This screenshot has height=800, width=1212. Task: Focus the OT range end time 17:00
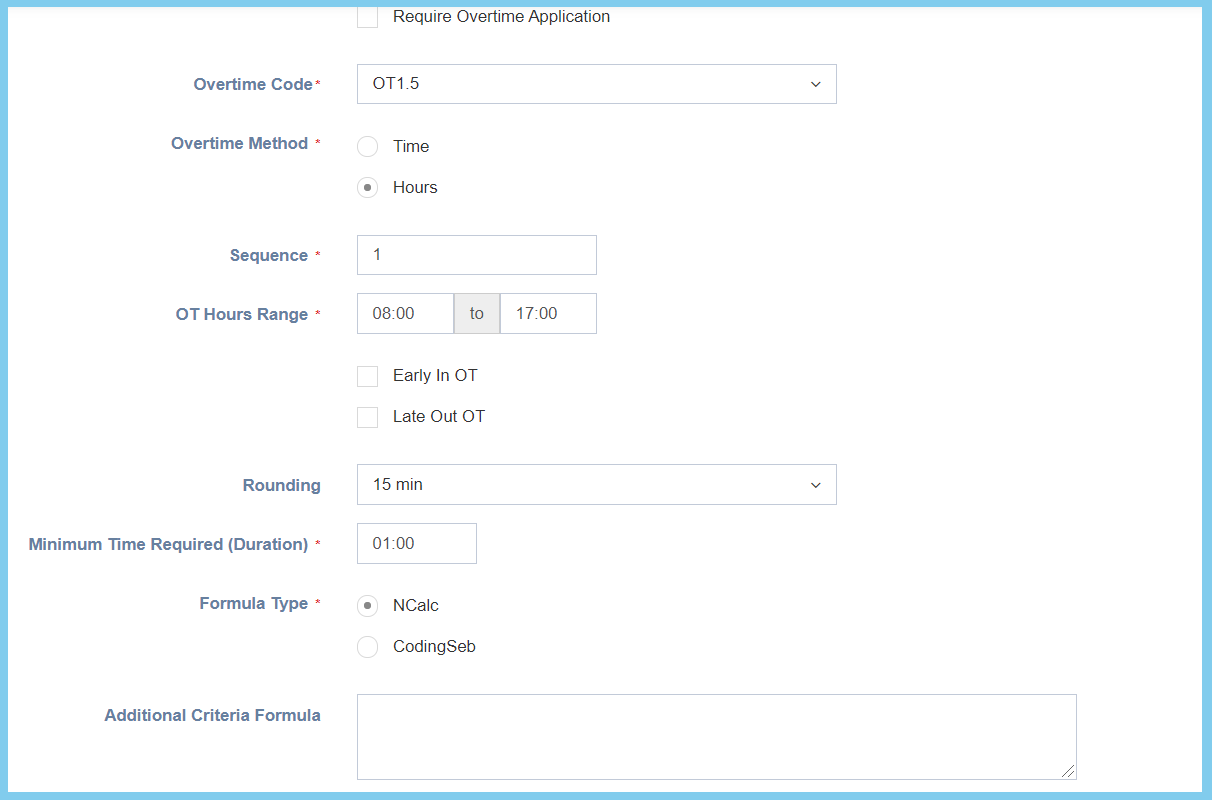[x=547, y=314]
